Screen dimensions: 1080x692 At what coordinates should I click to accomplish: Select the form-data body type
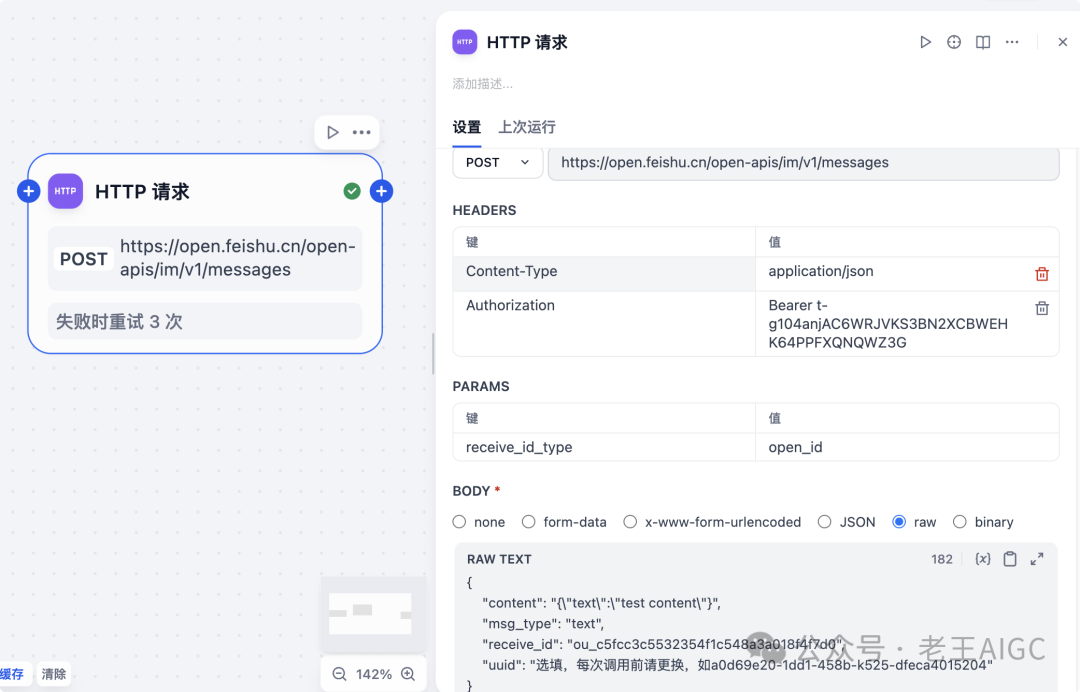point(528,522)
